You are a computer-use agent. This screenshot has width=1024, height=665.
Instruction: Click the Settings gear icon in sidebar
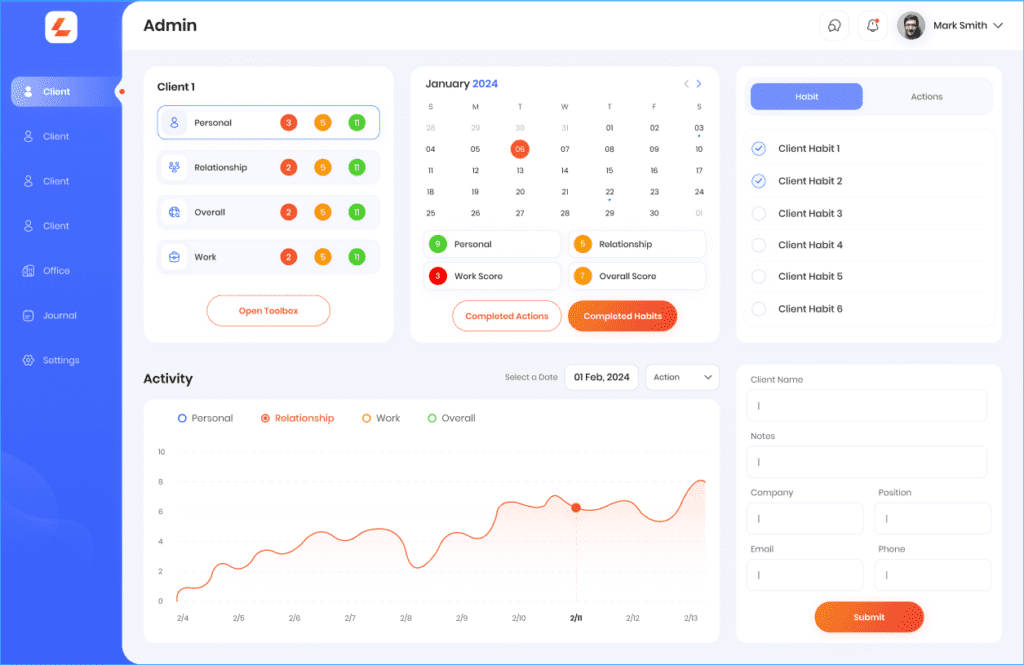point(28,360)
